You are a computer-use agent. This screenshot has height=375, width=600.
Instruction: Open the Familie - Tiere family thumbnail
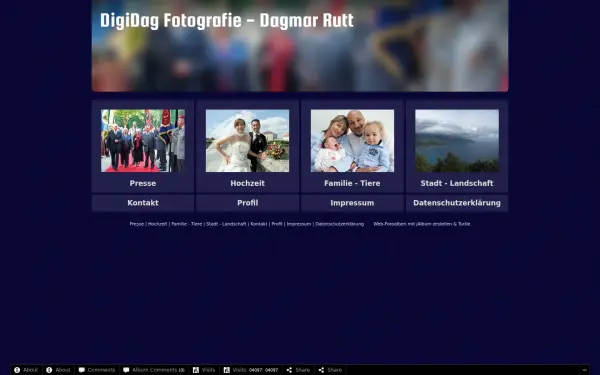[352, 141]
